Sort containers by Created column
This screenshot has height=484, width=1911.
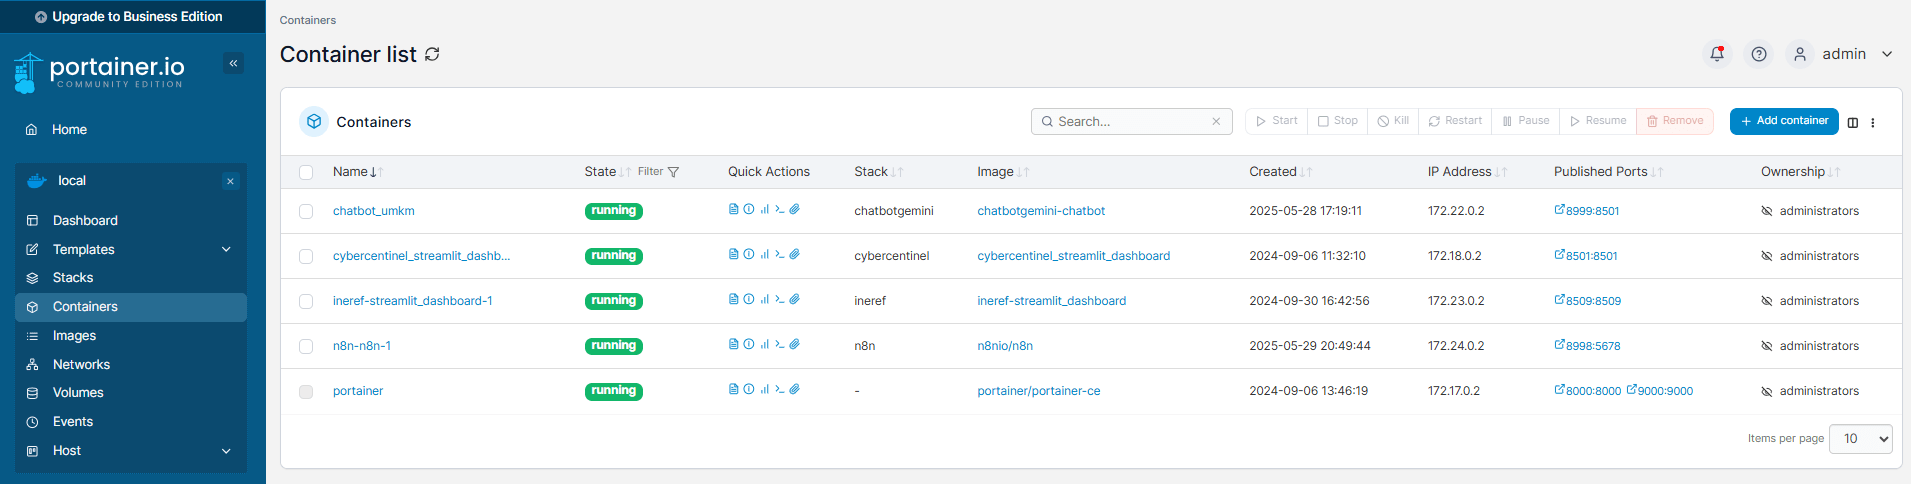click(x=1280, y=172)
